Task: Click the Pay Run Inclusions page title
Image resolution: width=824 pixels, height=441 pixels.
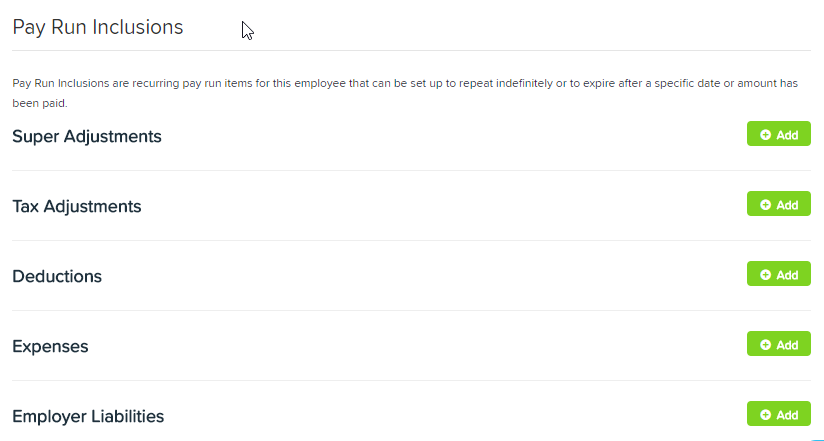Action: [x=98, y=27]
